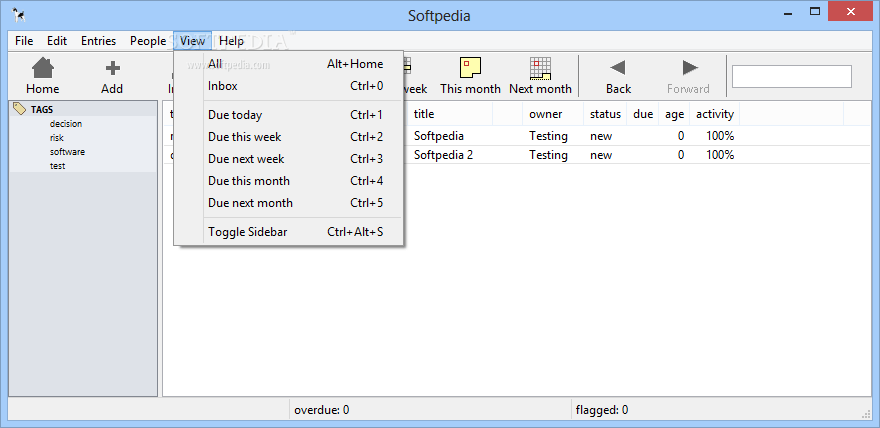Image resolution: width=880 pixels, height=428 pixels.
Task: Choose Inbox in the View menu
Action: pyautogui.click(x=288, y=86)
